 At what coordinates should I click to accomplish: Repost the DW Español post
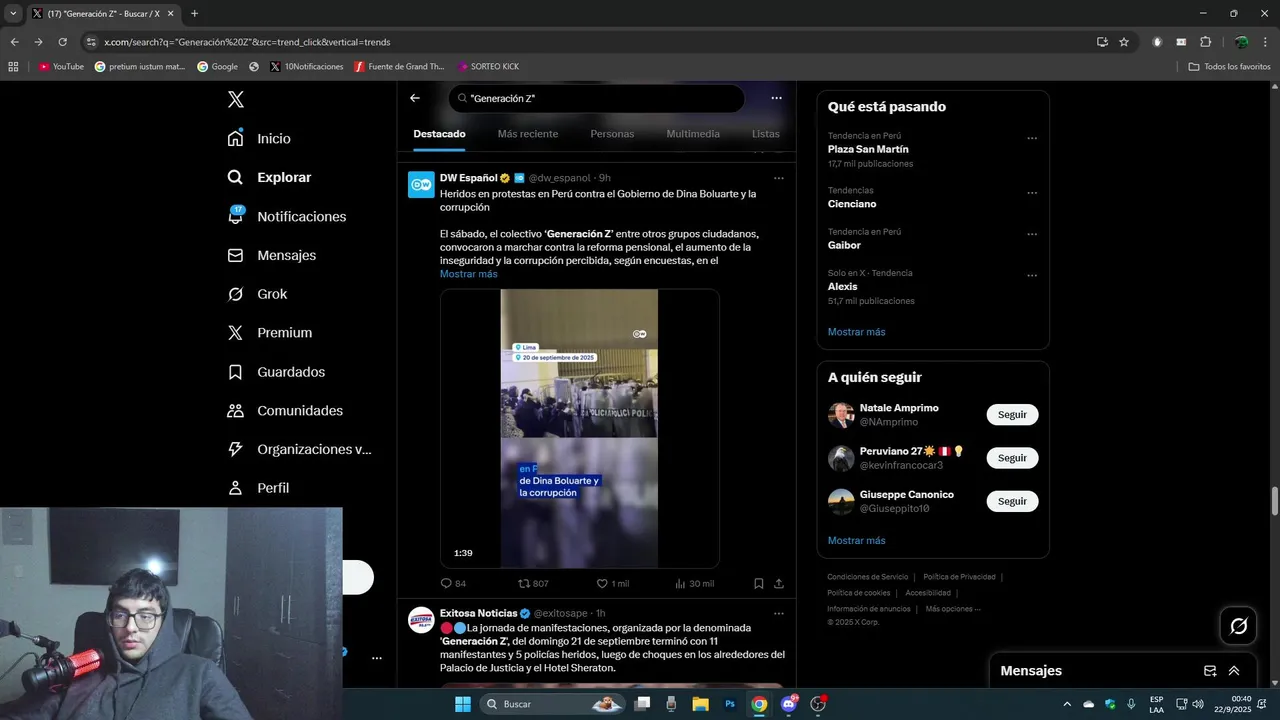coord(524,583)
